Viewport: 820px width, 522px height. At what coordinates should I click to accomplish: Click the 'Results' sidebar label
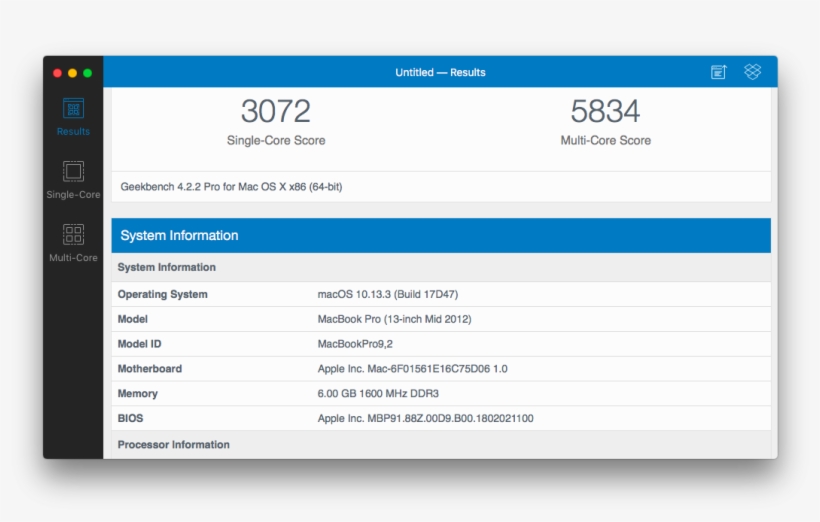click(x=73, y=131)
